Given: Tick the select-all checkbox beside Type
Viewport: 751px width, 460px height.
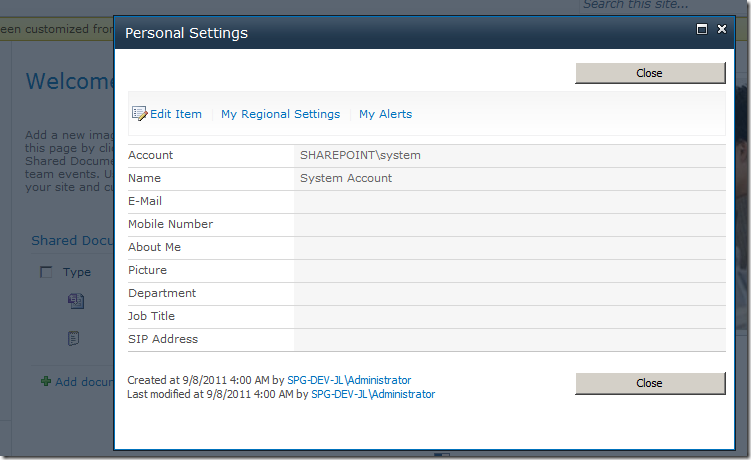Looking at the screenshot, I should (x=46, y=272).
